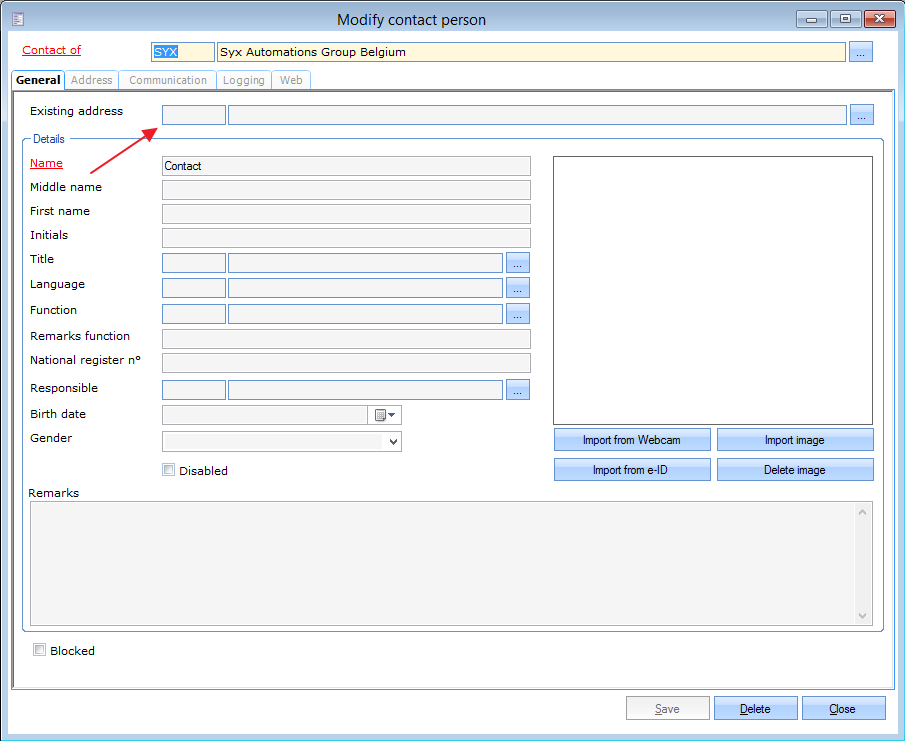Viewport: 905px width, 741px height.
Task: Open Existing address lookup ellipsis button
Action: pyautogui.click(x=861, y=115)
